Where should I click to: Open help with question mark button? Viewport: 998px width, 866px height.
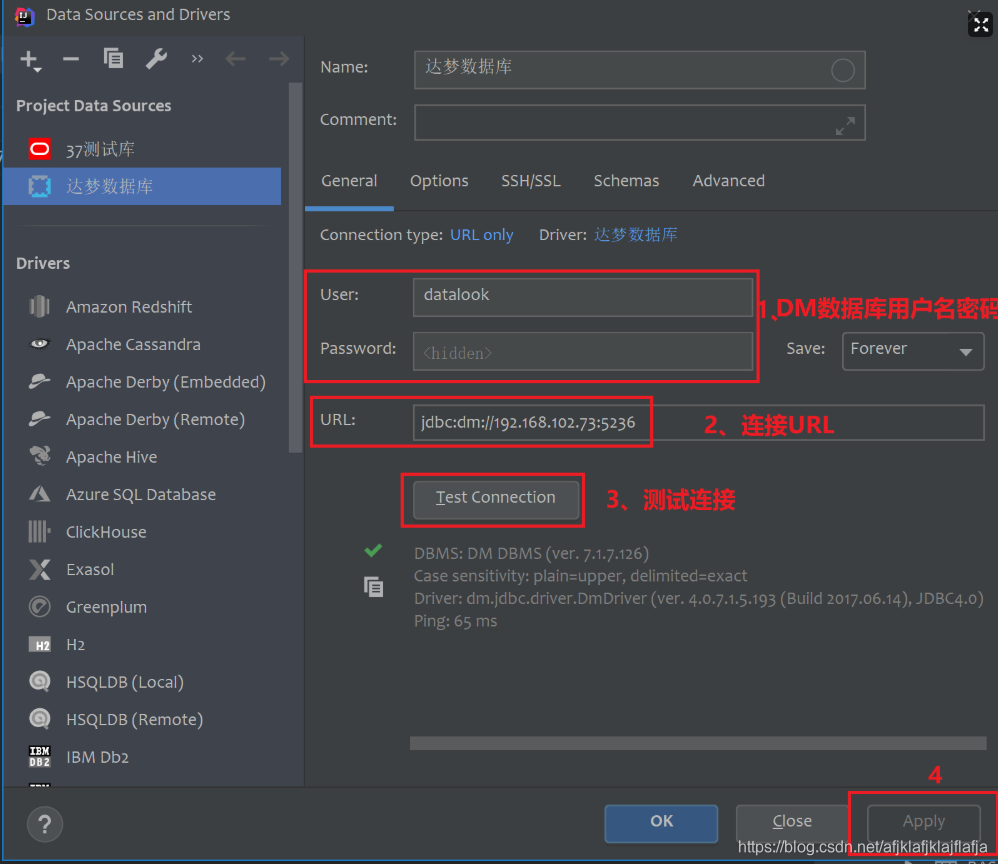pyautogui.click(x=45, y=825)
